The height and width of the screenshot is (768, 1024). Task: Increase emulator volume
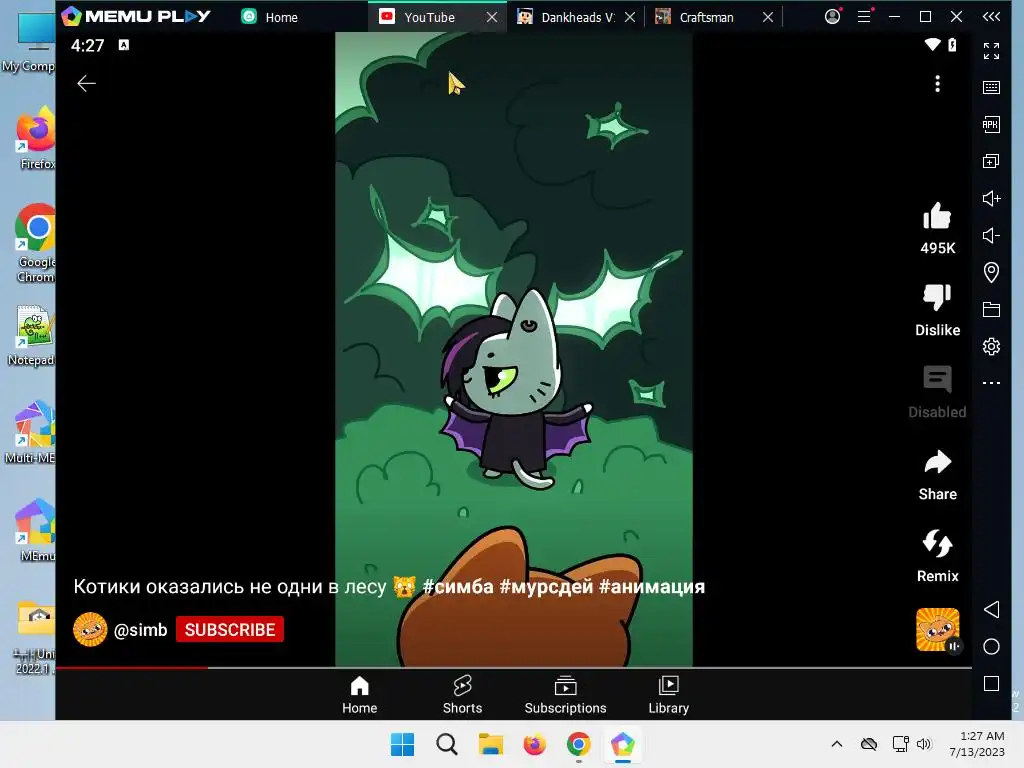(x=991, y=198)
